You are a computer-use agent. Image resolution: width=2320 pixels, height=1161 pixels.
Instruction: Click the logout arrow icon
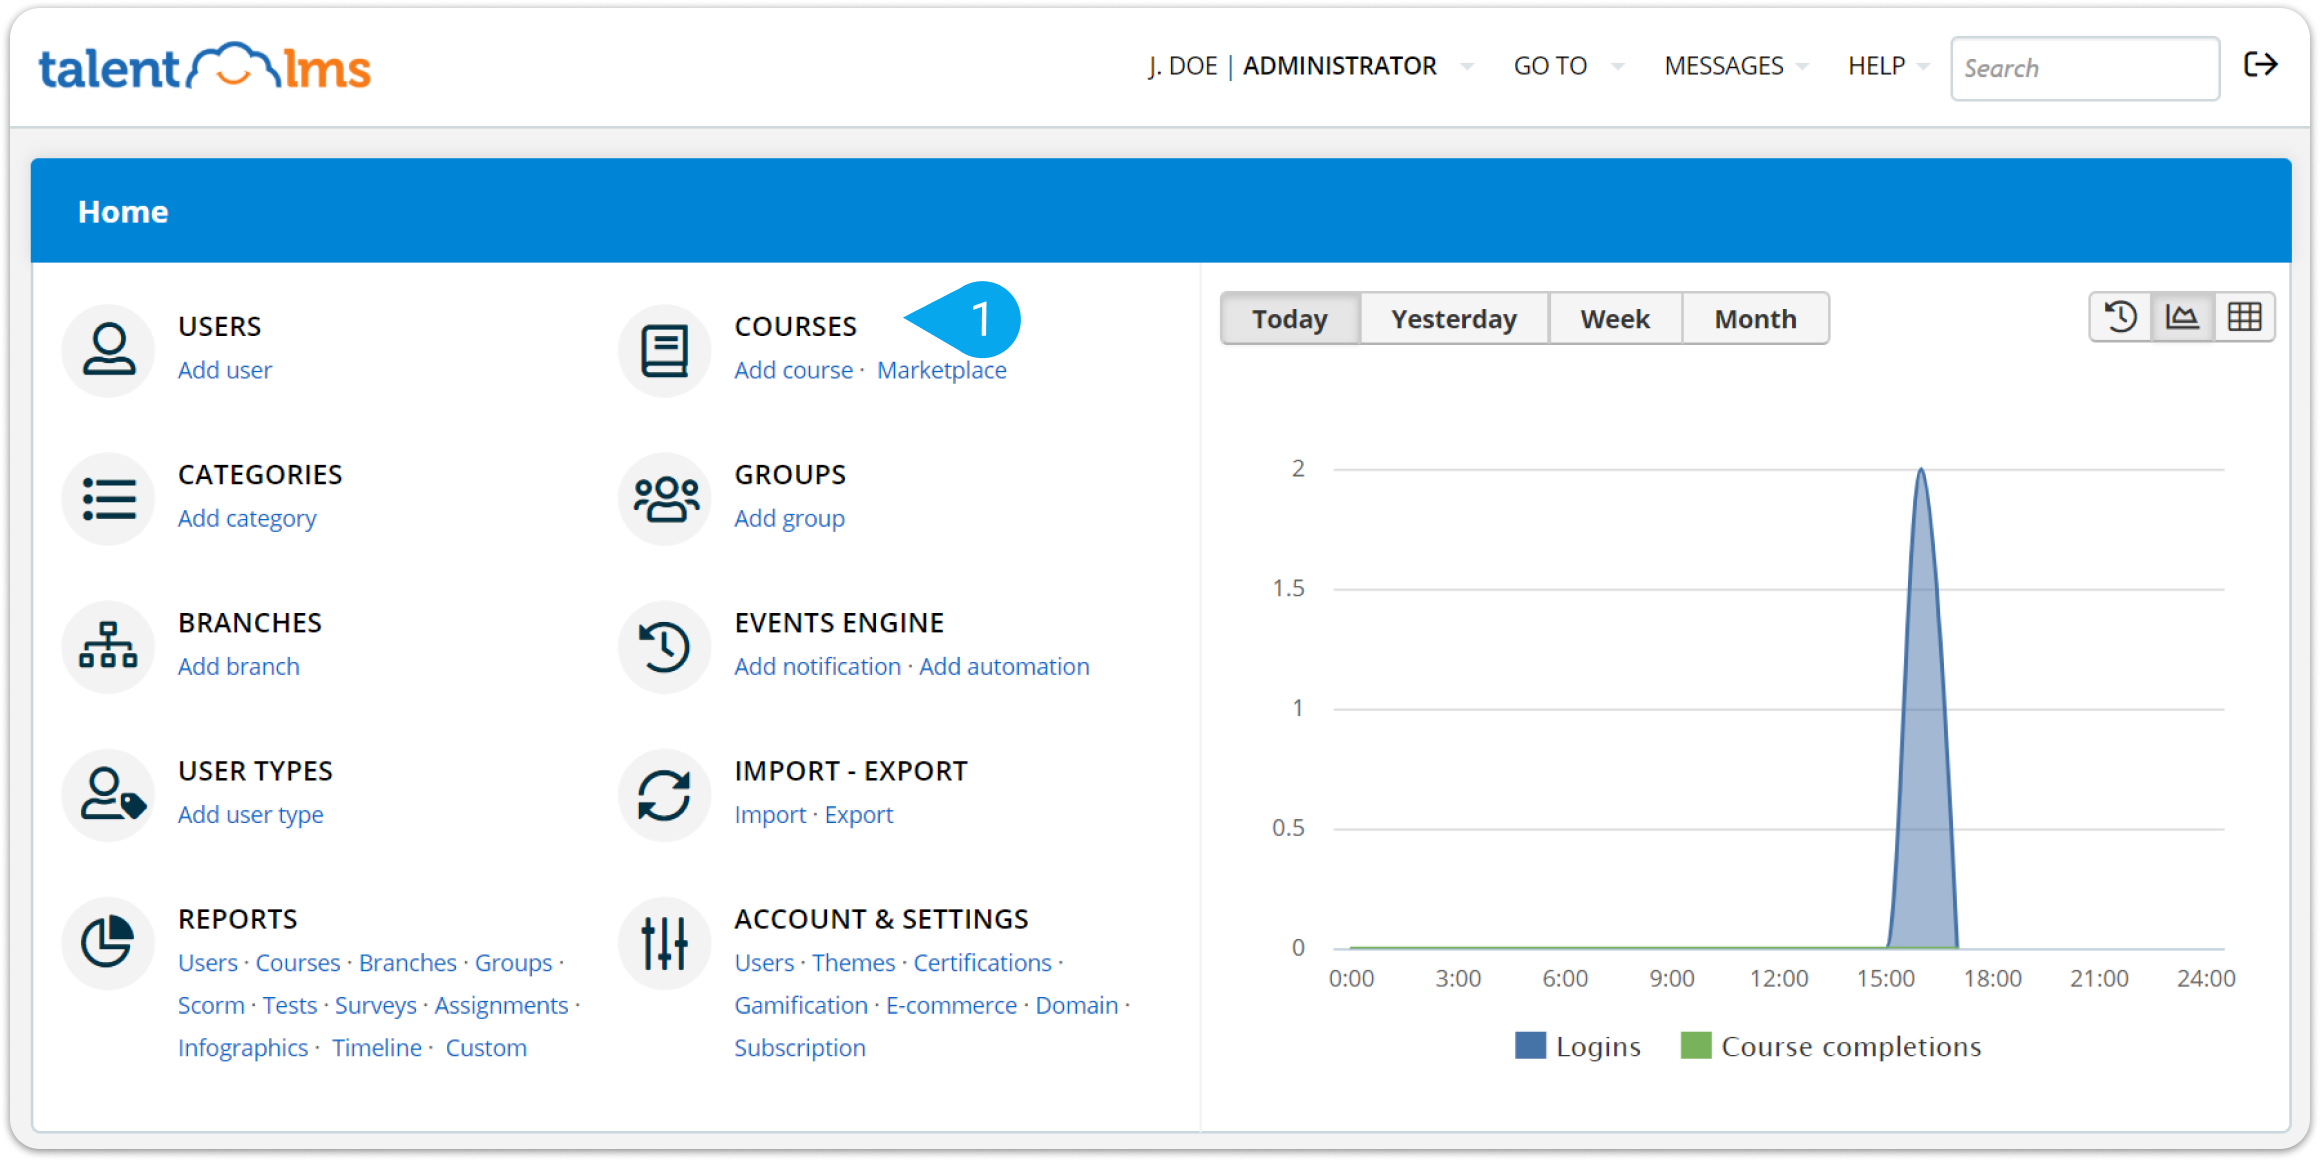(2261, 65)
